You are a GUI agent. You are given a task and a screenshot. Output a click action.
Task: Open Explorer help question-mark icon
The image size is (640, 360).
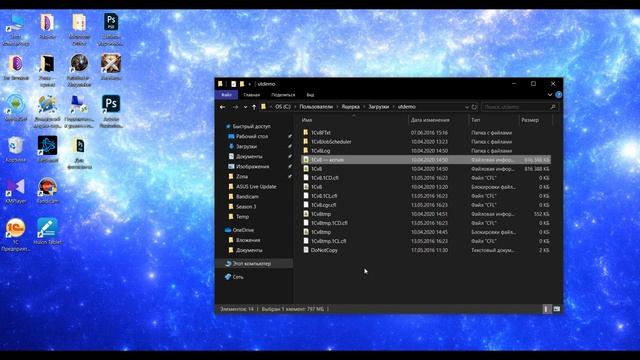tap(558, 95)
